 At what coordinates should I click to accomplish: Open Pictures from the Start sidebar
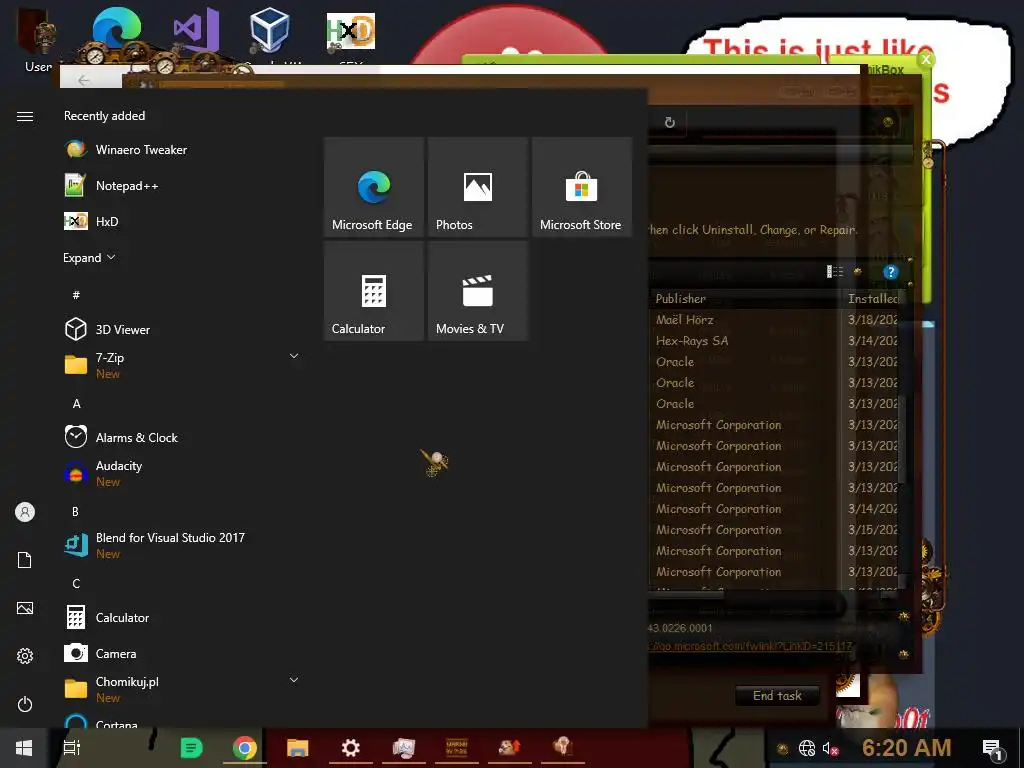(x=25, y=609)
